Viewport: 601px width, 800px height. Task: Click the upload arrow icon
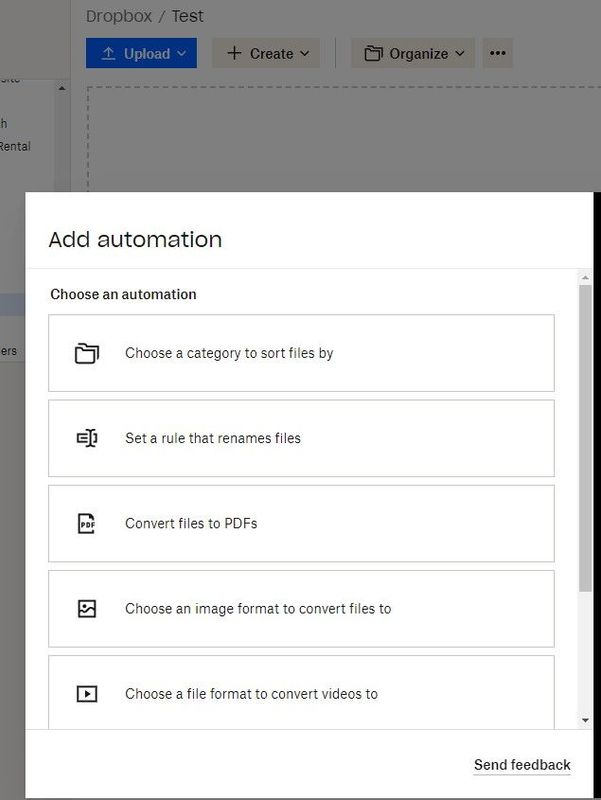(x=109, y=53)
